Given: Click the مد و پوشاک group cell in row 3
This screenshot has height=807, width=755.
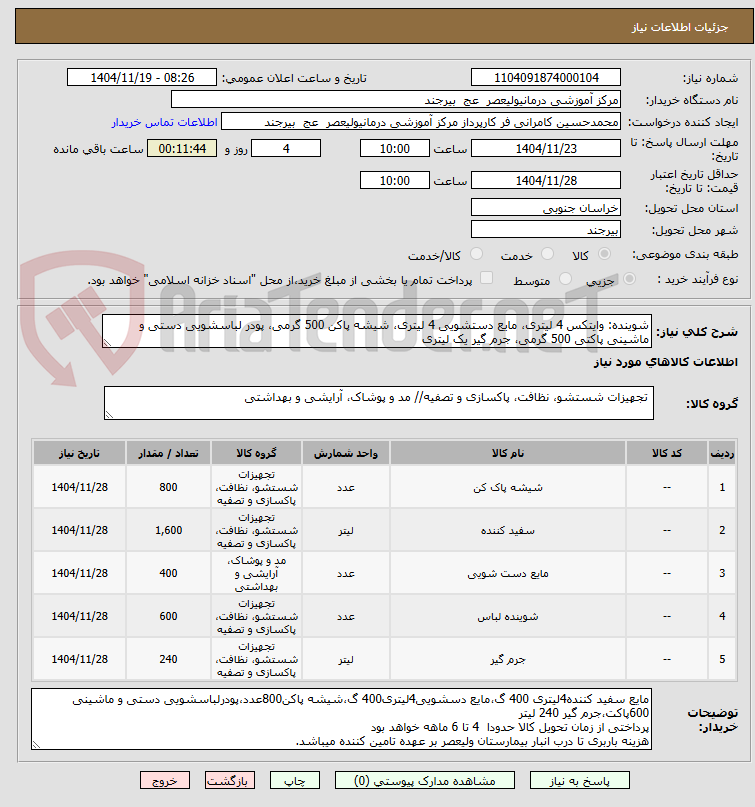Looking at the screenshot, I should pos(256,573).
